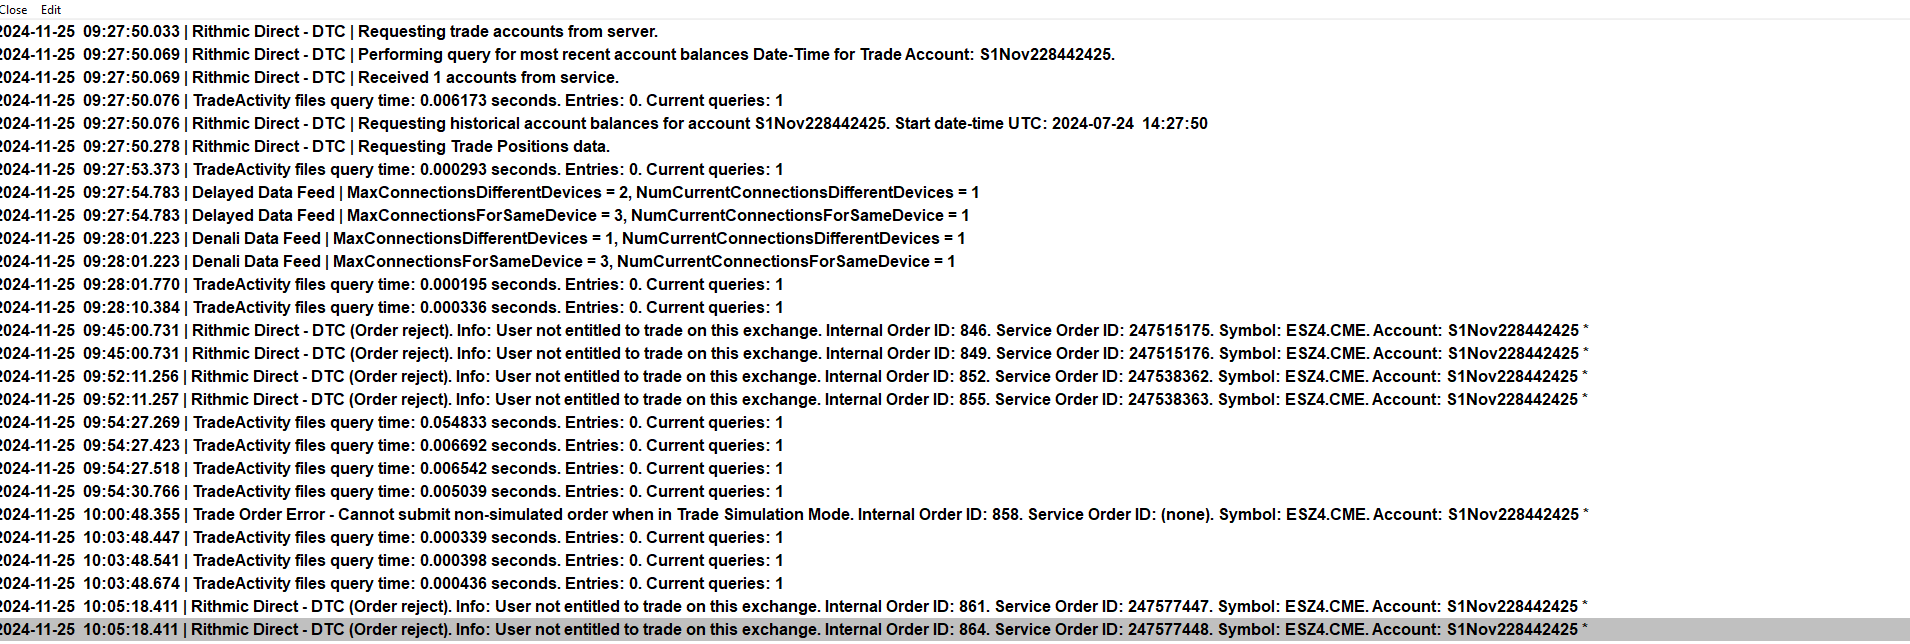
Task: Click the Close menu item
Action: [14, 9]
